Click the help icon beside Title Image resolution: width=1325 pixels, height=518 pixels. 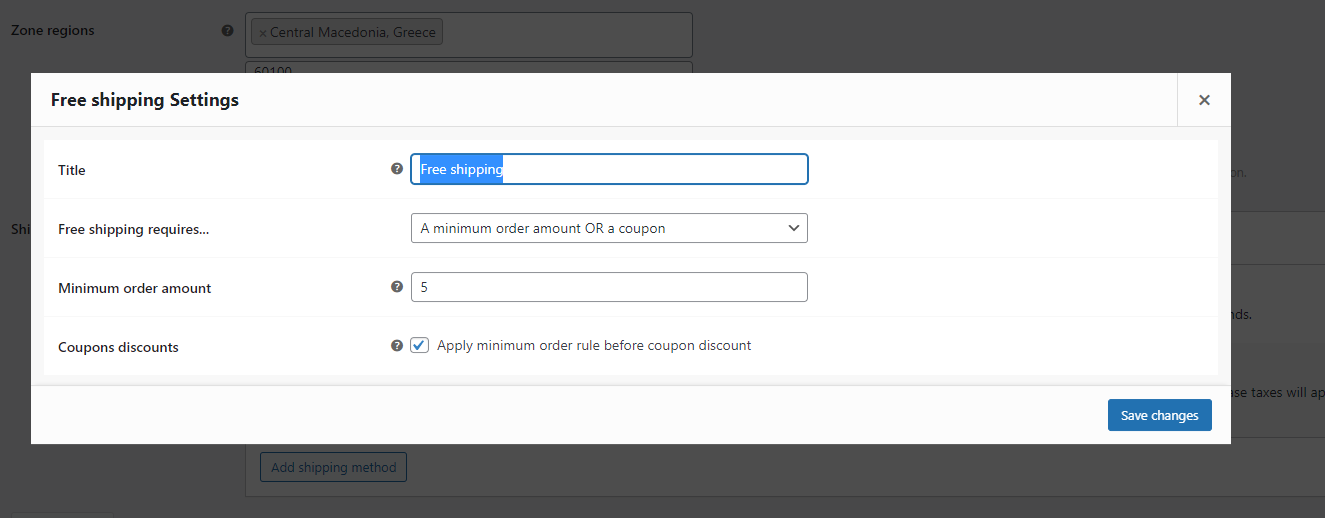point(397,169)
